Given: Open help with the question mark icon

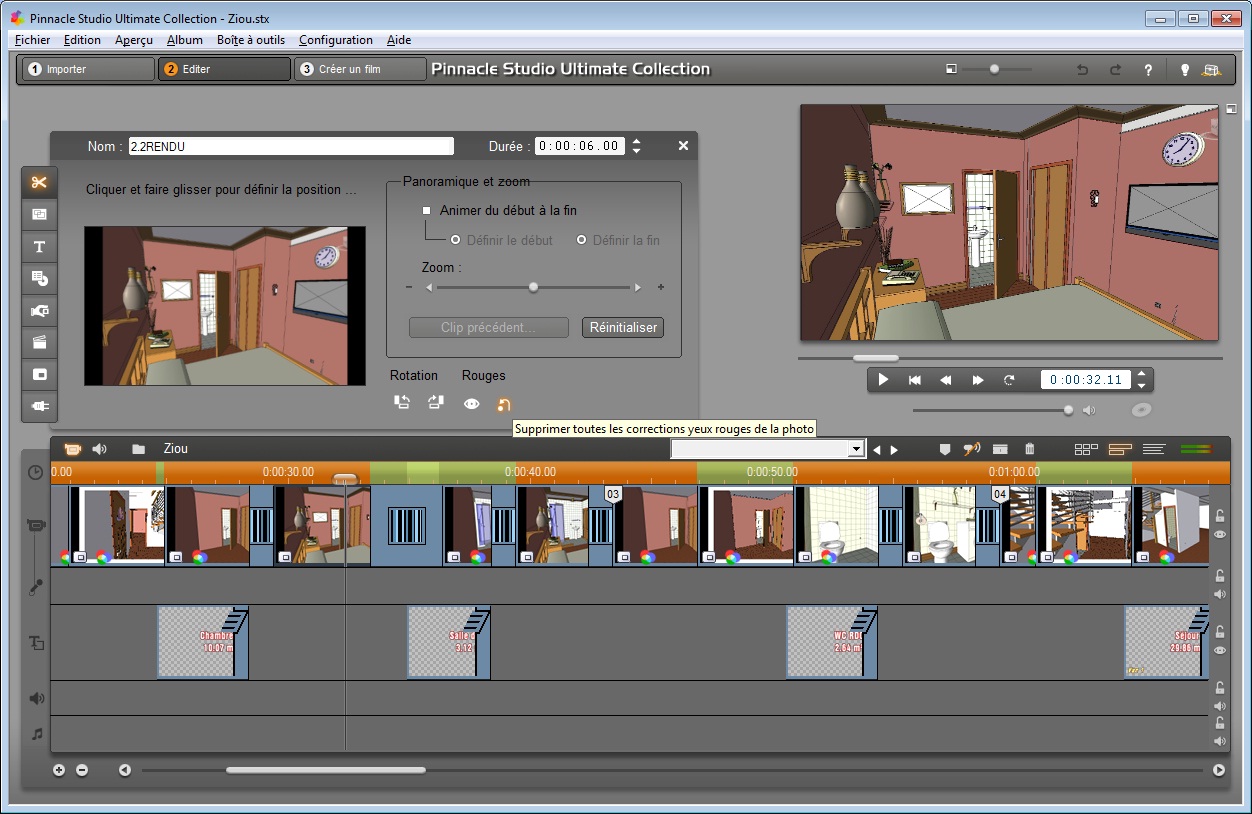Looking at the screenshot, I should [x=1148, y=70].
